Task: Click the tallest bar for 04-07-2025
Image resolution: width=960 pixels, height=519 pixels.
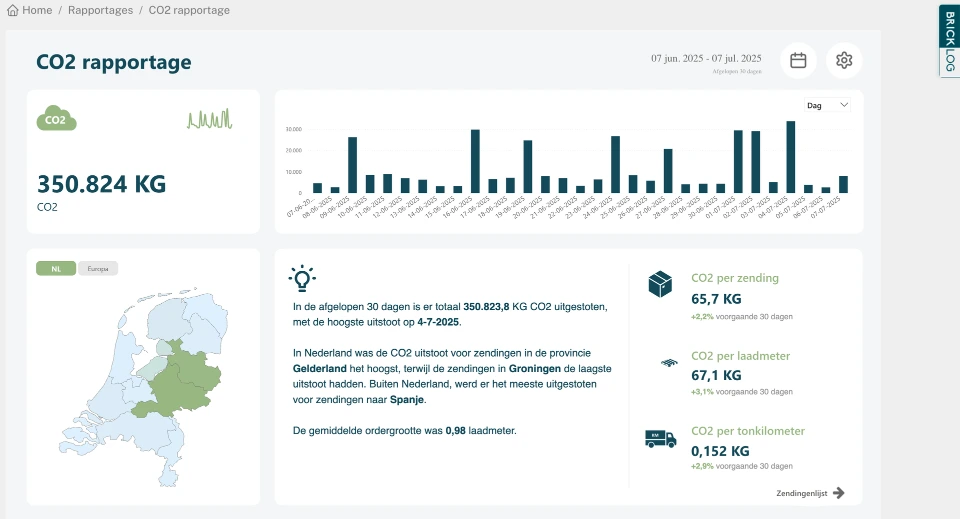Action: (791, 157)
